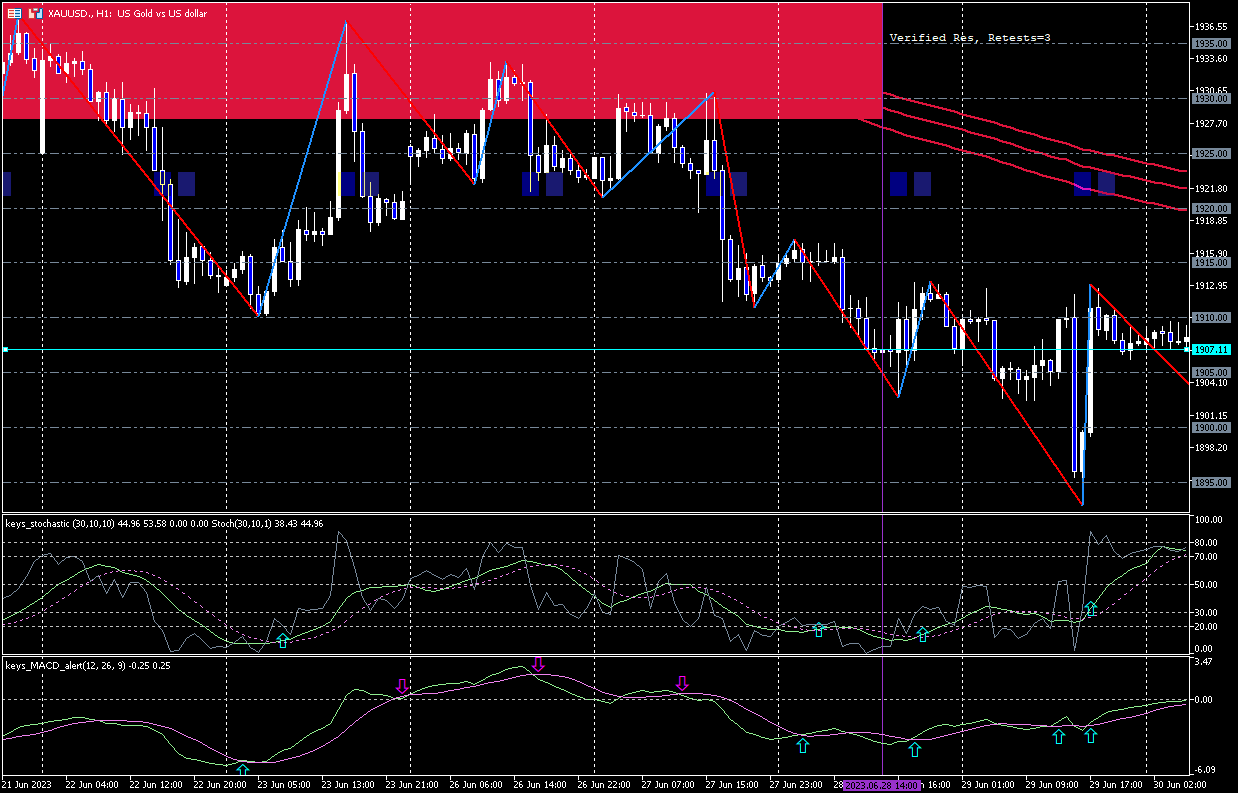The image size is (1238, 793).
Task: Click the 1936.65 price scale value
Action: pos(1211,27)
